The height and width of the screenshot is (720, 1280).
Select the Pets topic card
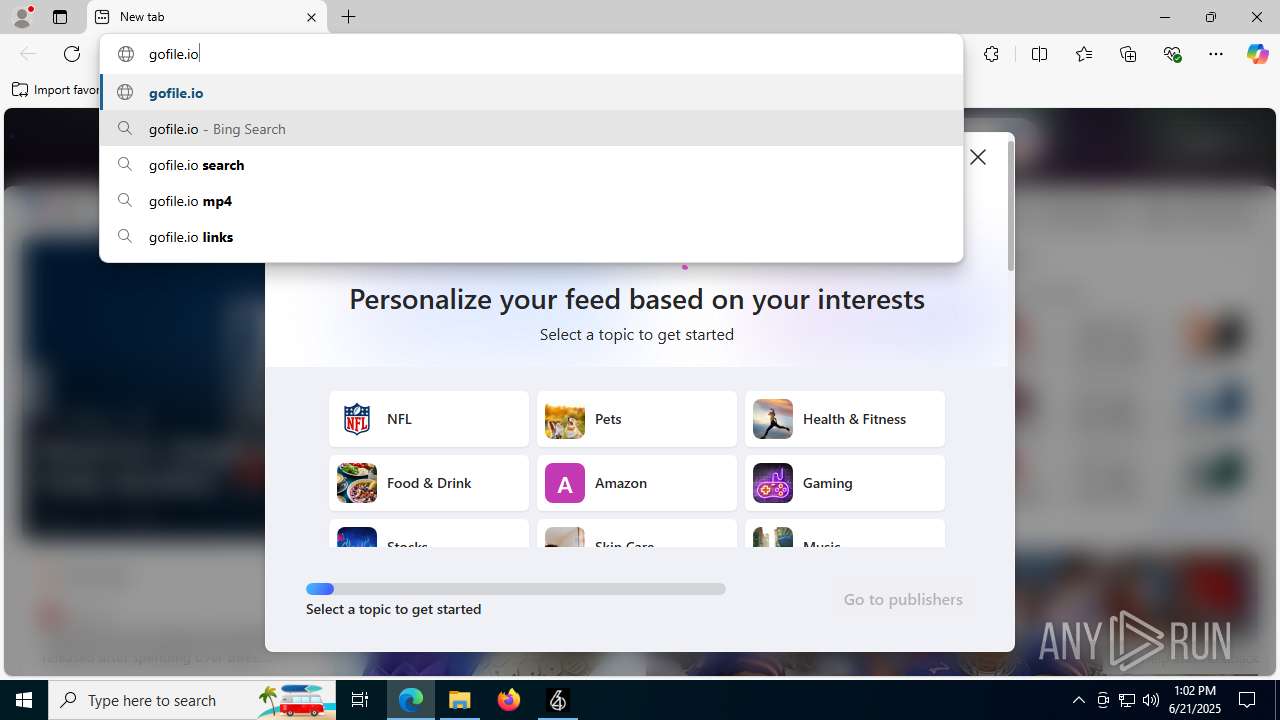pyautogui.click(x=637, y=419)
